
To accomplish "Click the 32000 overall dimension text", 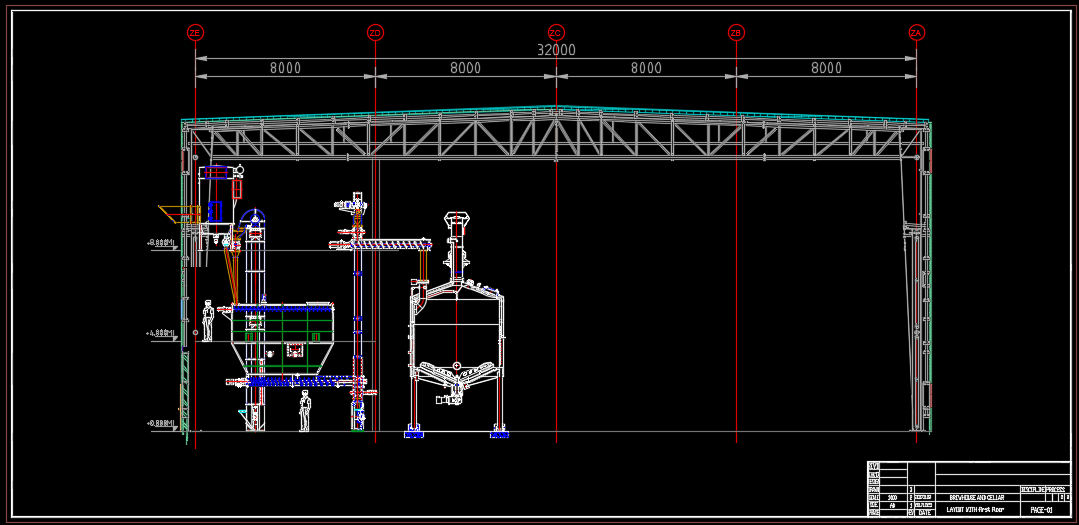I will pyautogui.click(x=556, y=50).
